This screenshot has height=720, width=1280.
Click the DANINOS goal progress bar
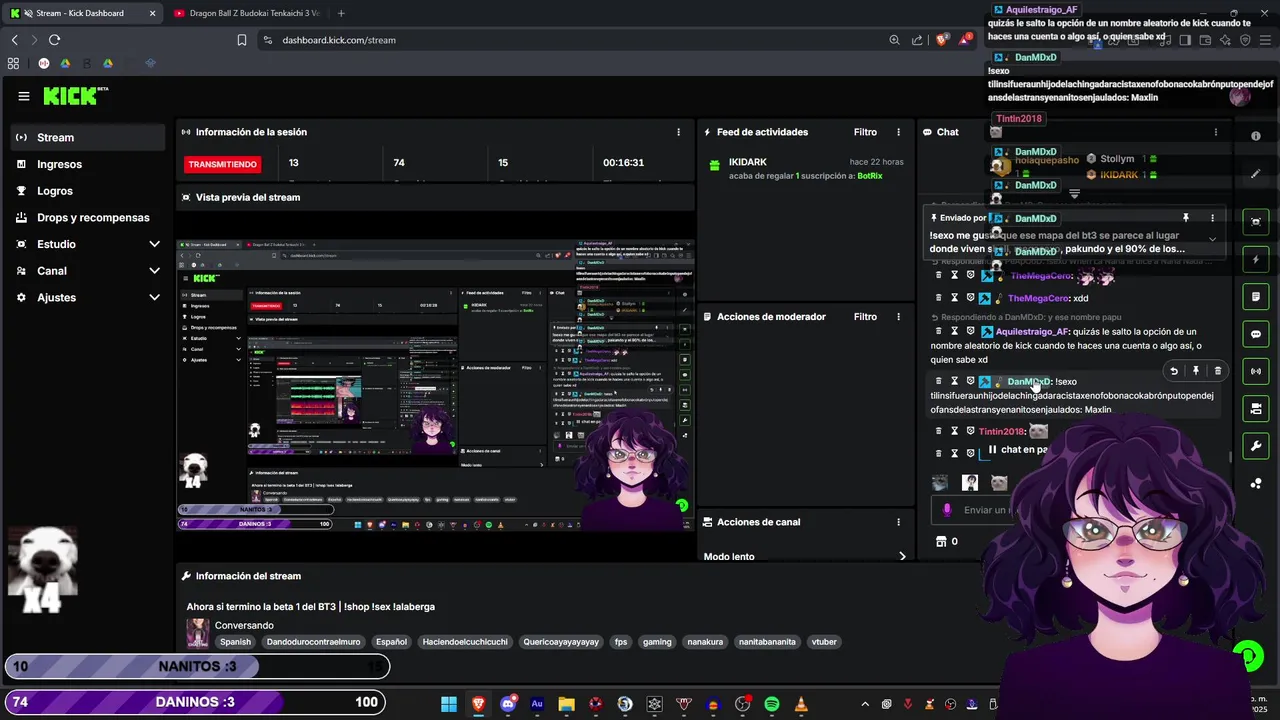point(197,702)
